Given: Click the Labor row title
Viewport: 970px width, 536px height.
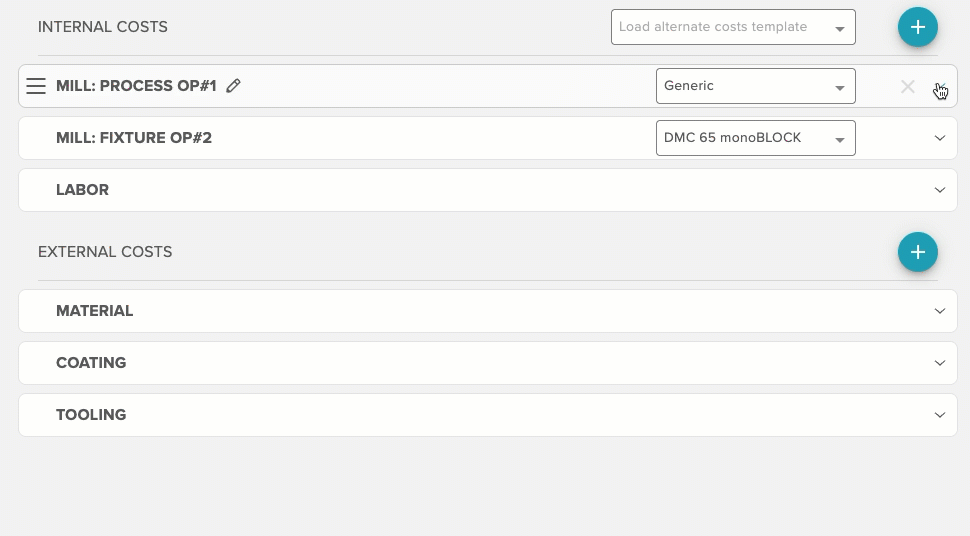Looking at the screenshot, I should coord(82,190).
